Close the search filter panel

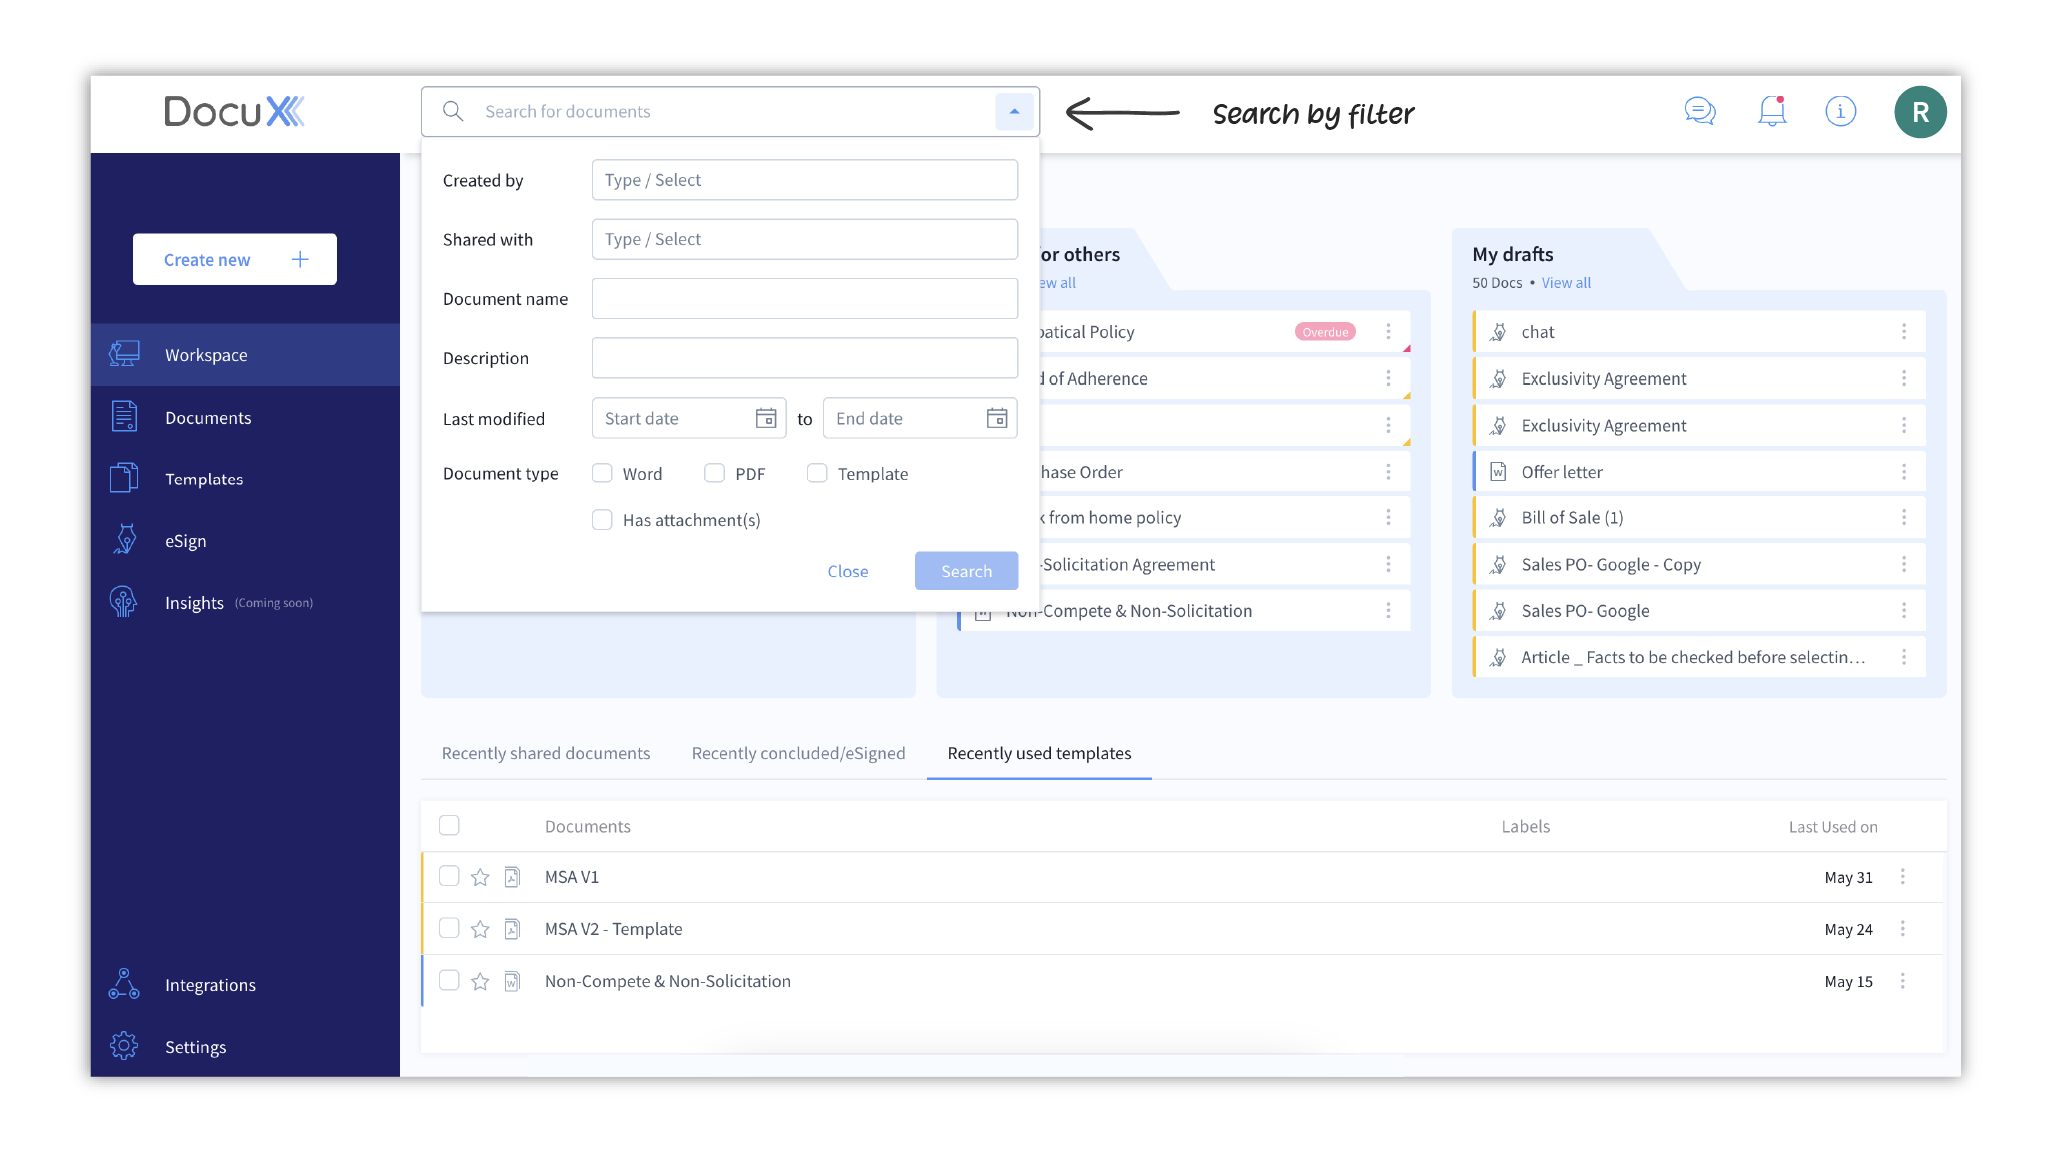[847, 570]
